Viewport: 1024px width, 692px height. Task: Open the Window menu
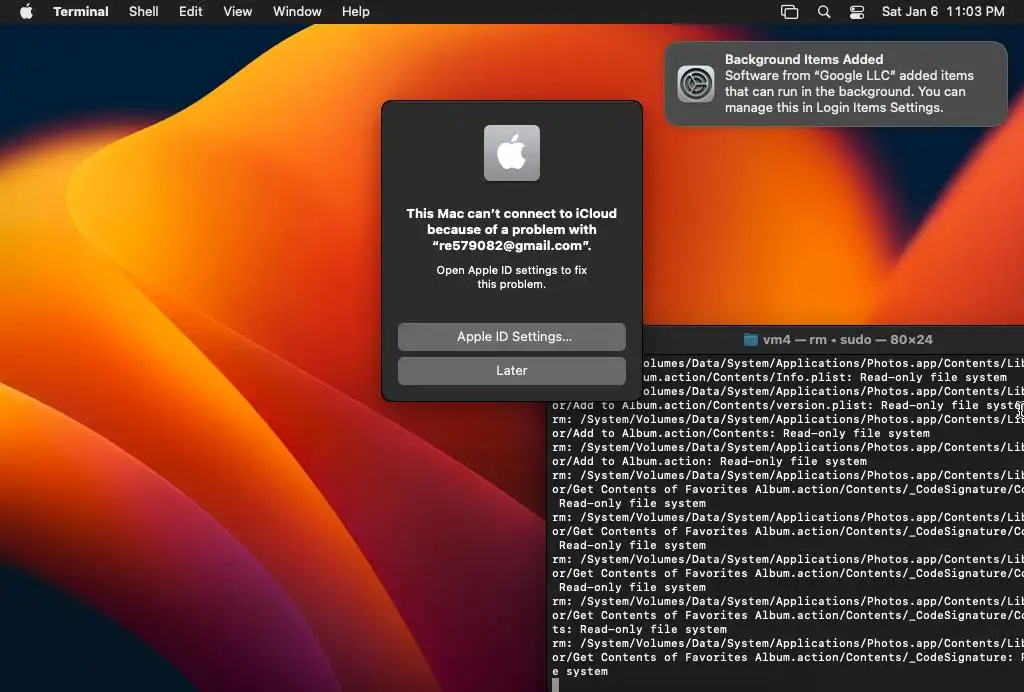[x=297, y=11]
